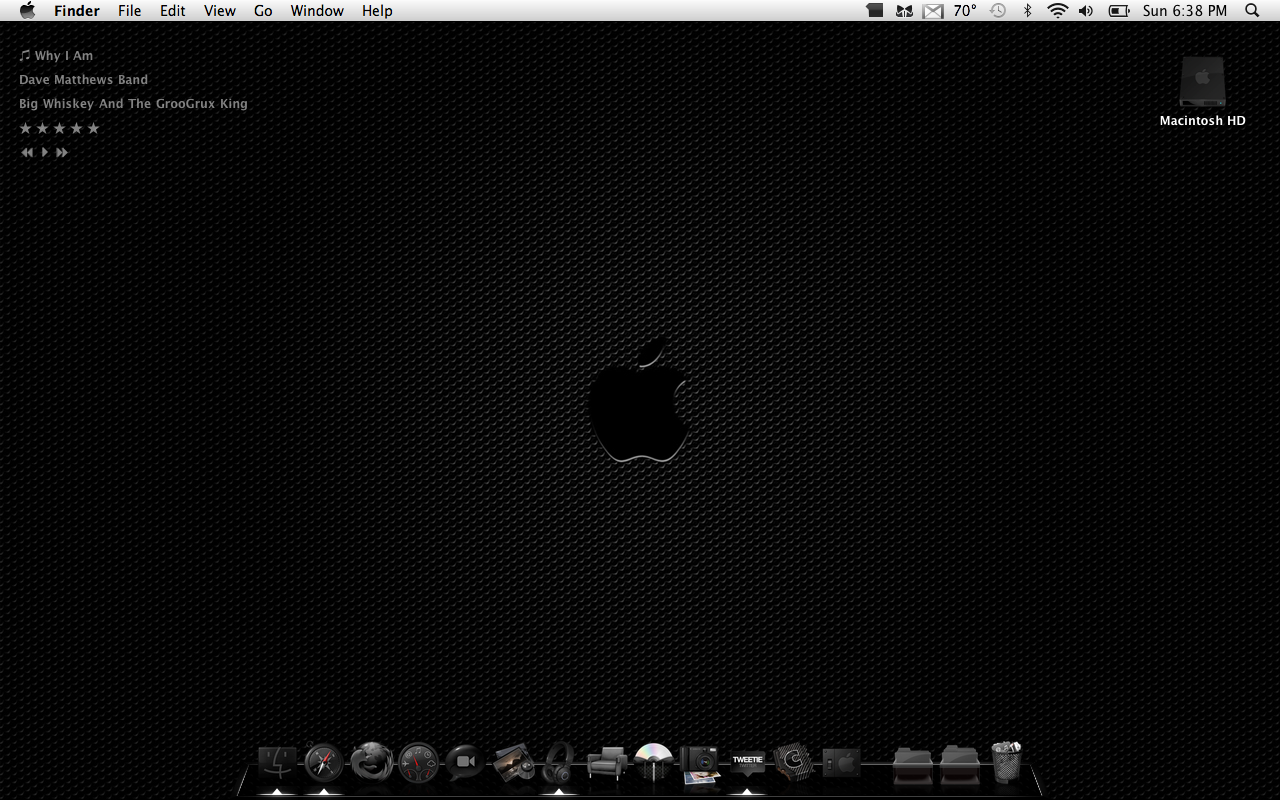Viewport: 1280px width, 800px height.
Task: Open the File menu
Action: [129, 11]
